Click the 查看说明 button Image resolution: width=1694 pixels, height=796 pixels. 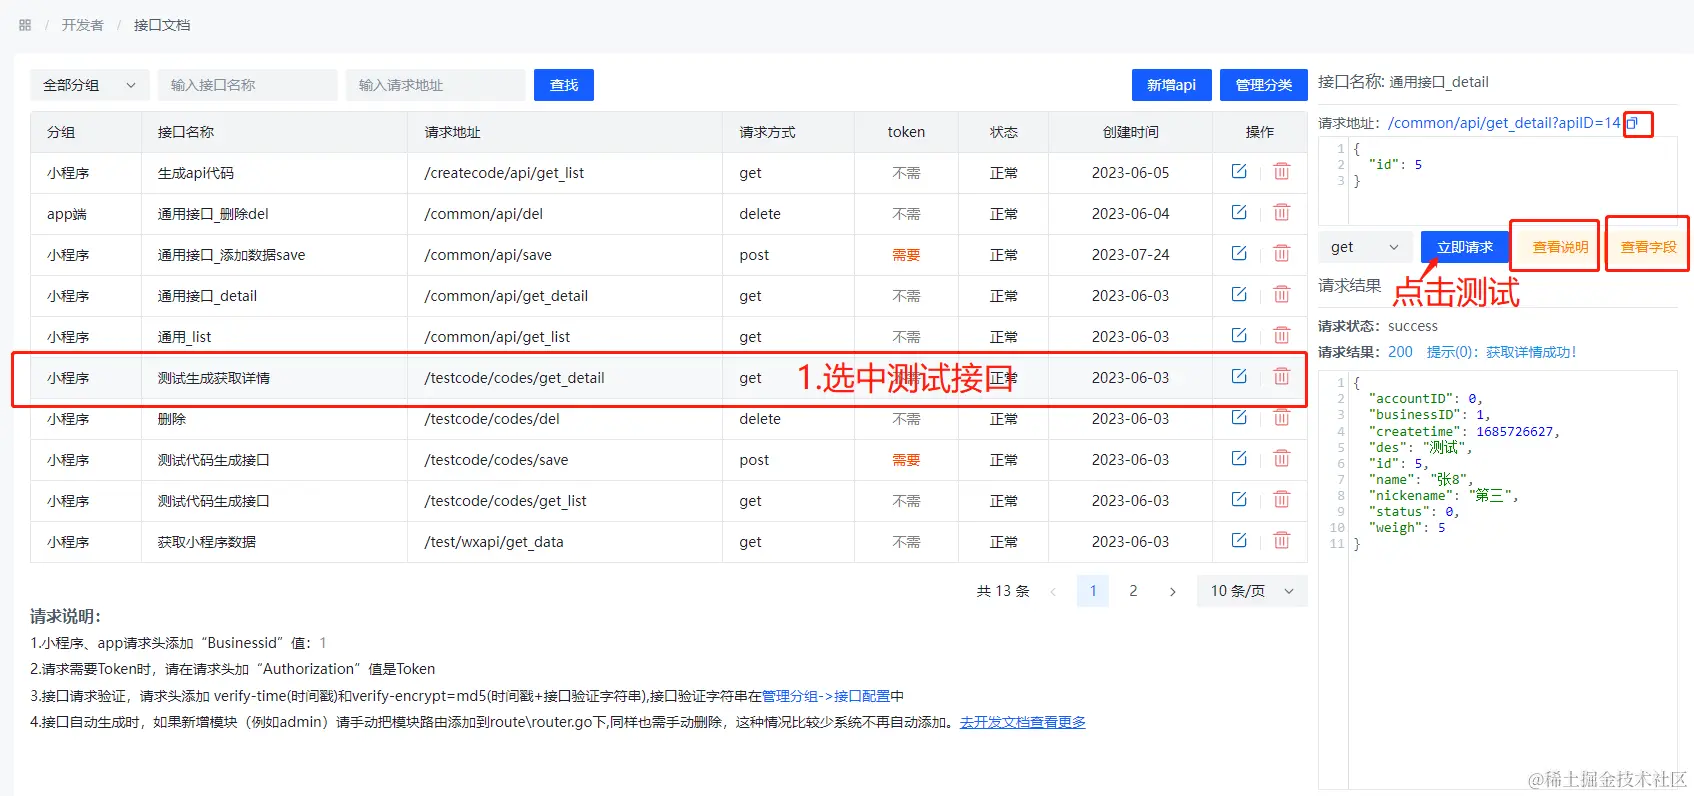(1560, 247)
